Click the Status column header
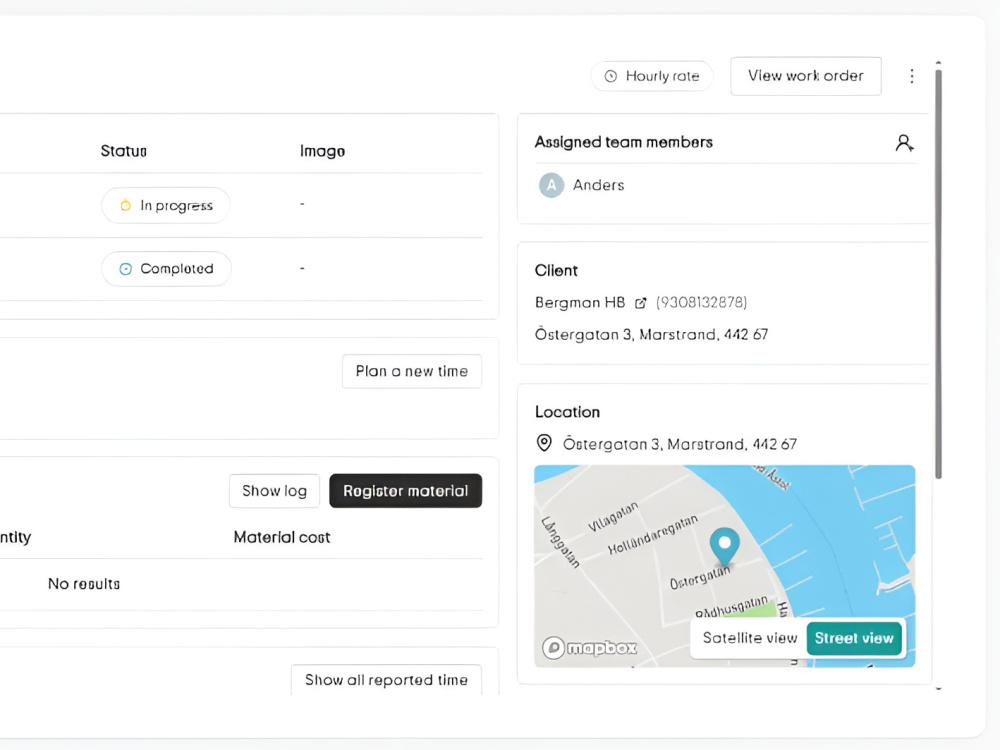The width and height of the screenshot is (1000, 750). point(124,151)
